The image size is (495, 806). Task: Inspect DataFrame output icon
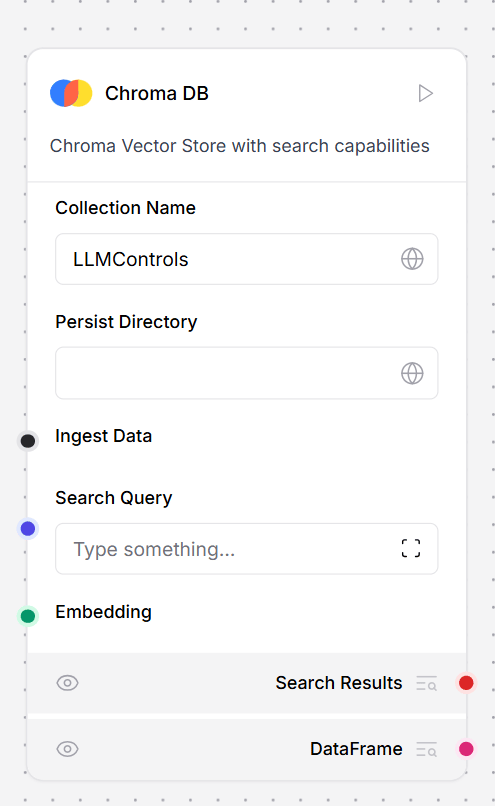[x=427, y=749]
